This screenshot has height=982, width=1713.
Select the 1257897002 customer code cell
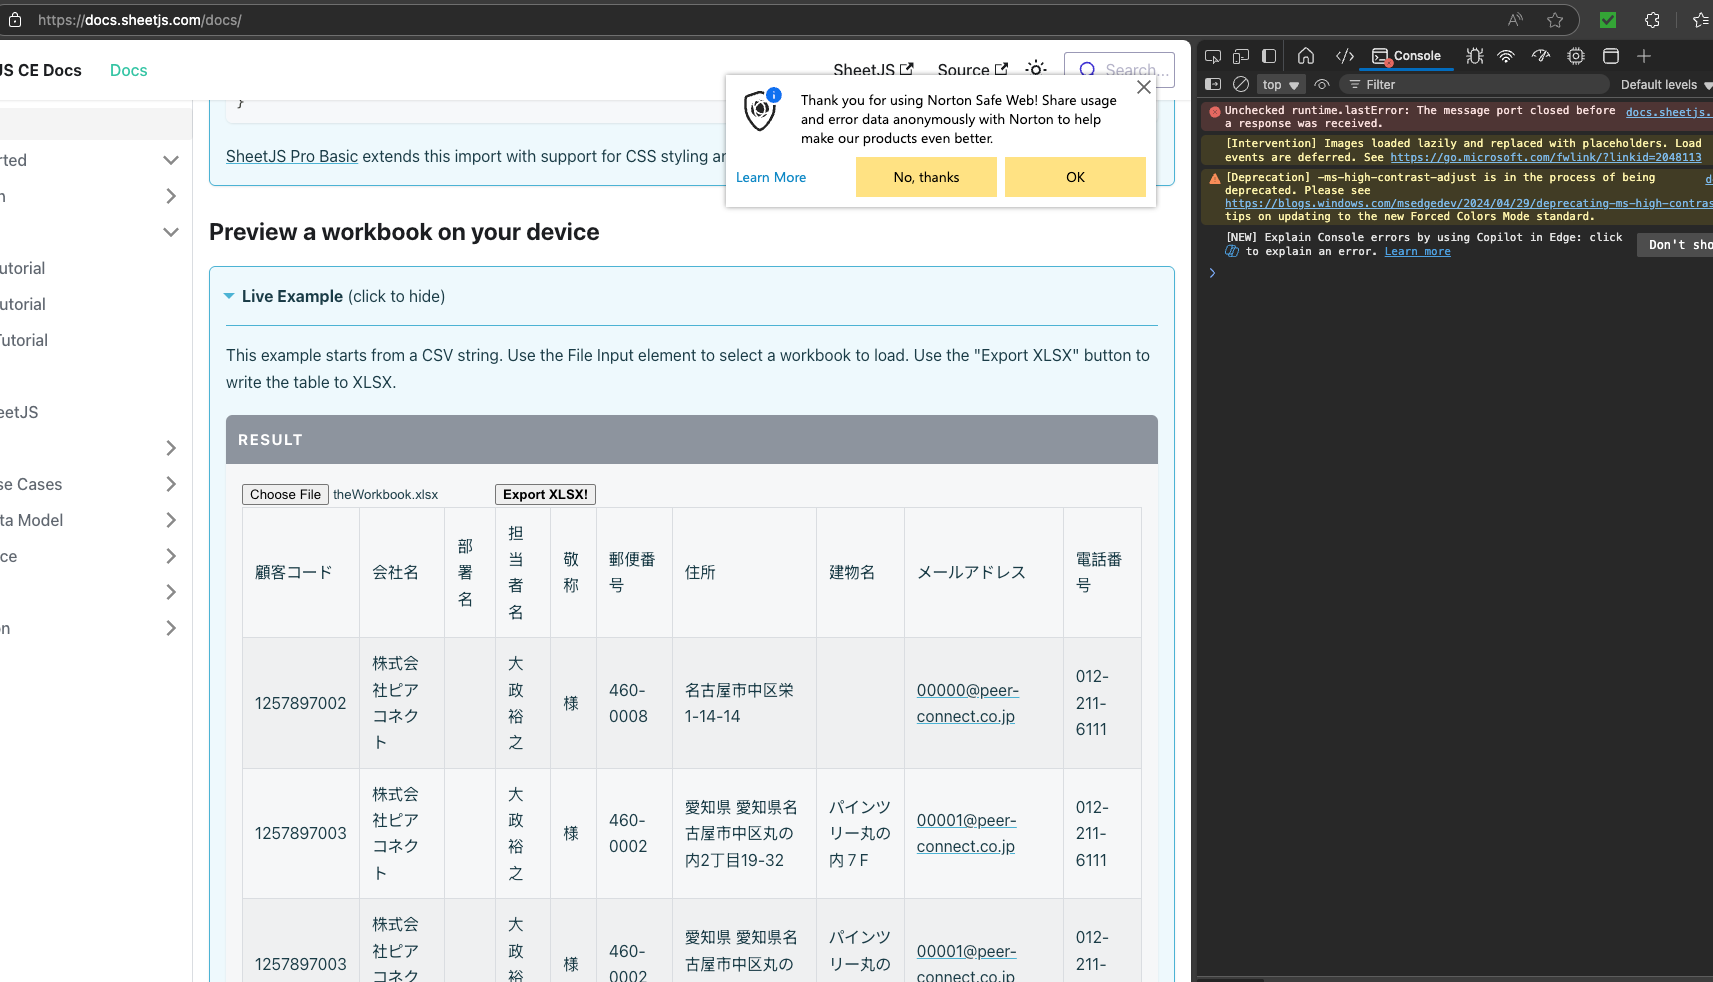(301, 703)
